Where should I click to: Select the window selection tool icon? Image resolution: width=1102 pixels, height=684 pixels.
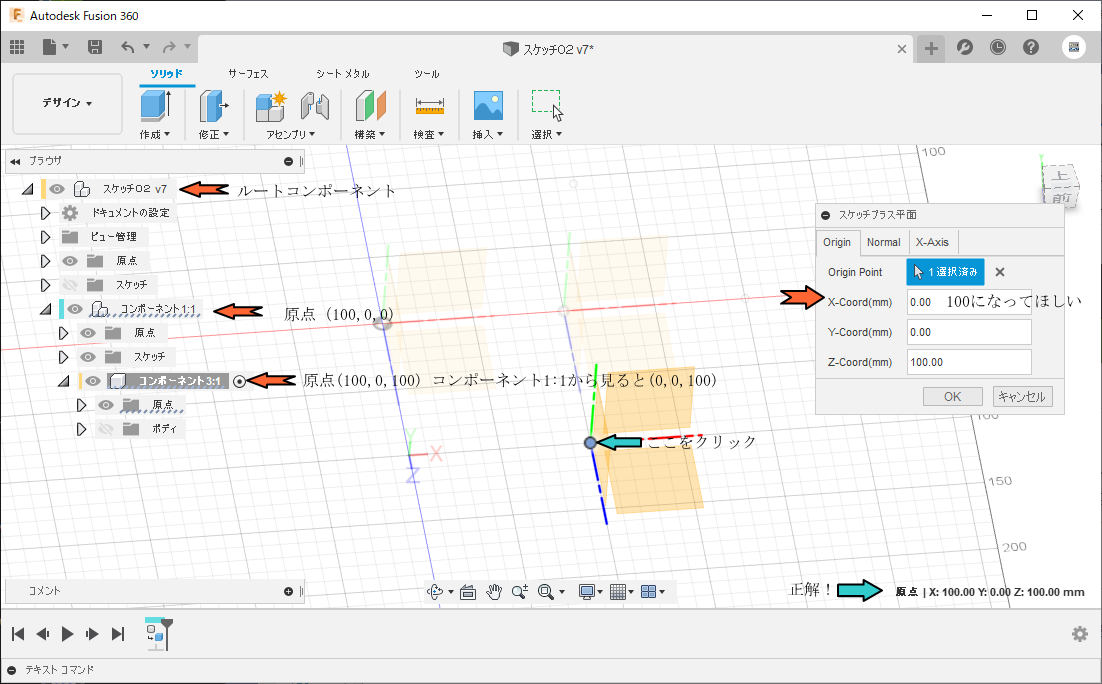pyautogui.click(x=547, y=105)
